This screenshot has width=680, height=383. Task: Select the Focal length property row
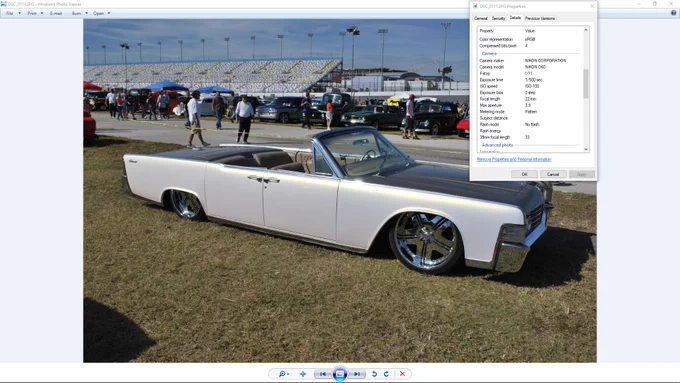[x=530, y=99]
